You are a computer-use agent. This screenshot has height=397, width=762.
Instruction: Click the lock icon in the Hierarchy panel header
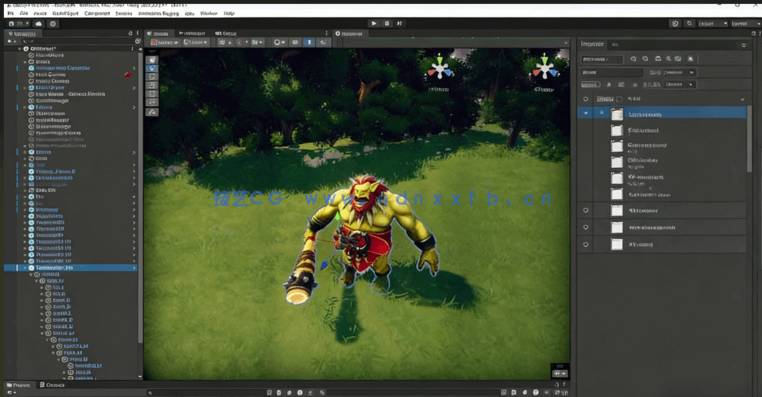(130, 34)
